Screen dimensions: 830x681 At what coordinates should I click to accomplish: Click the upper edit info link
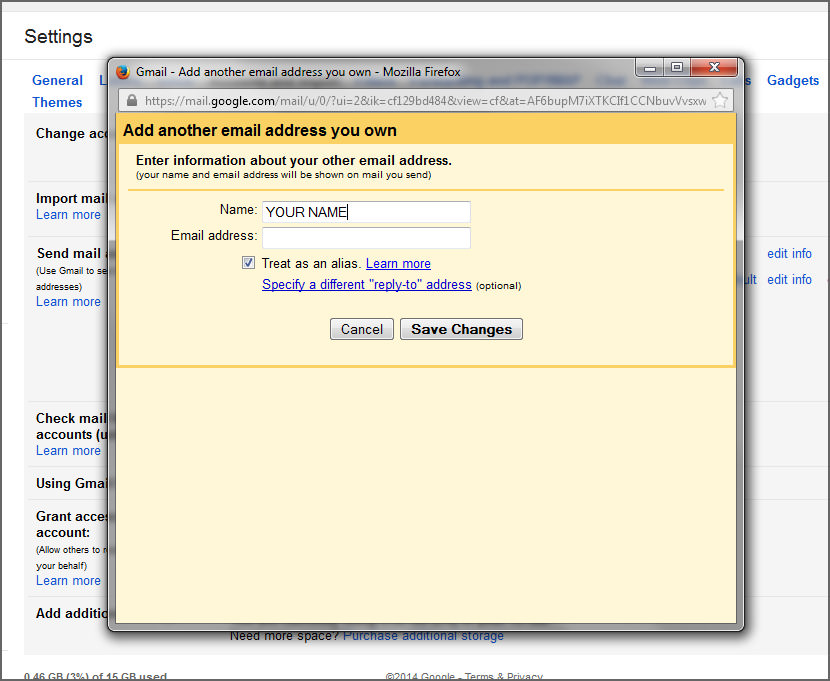tap(789, 254)
